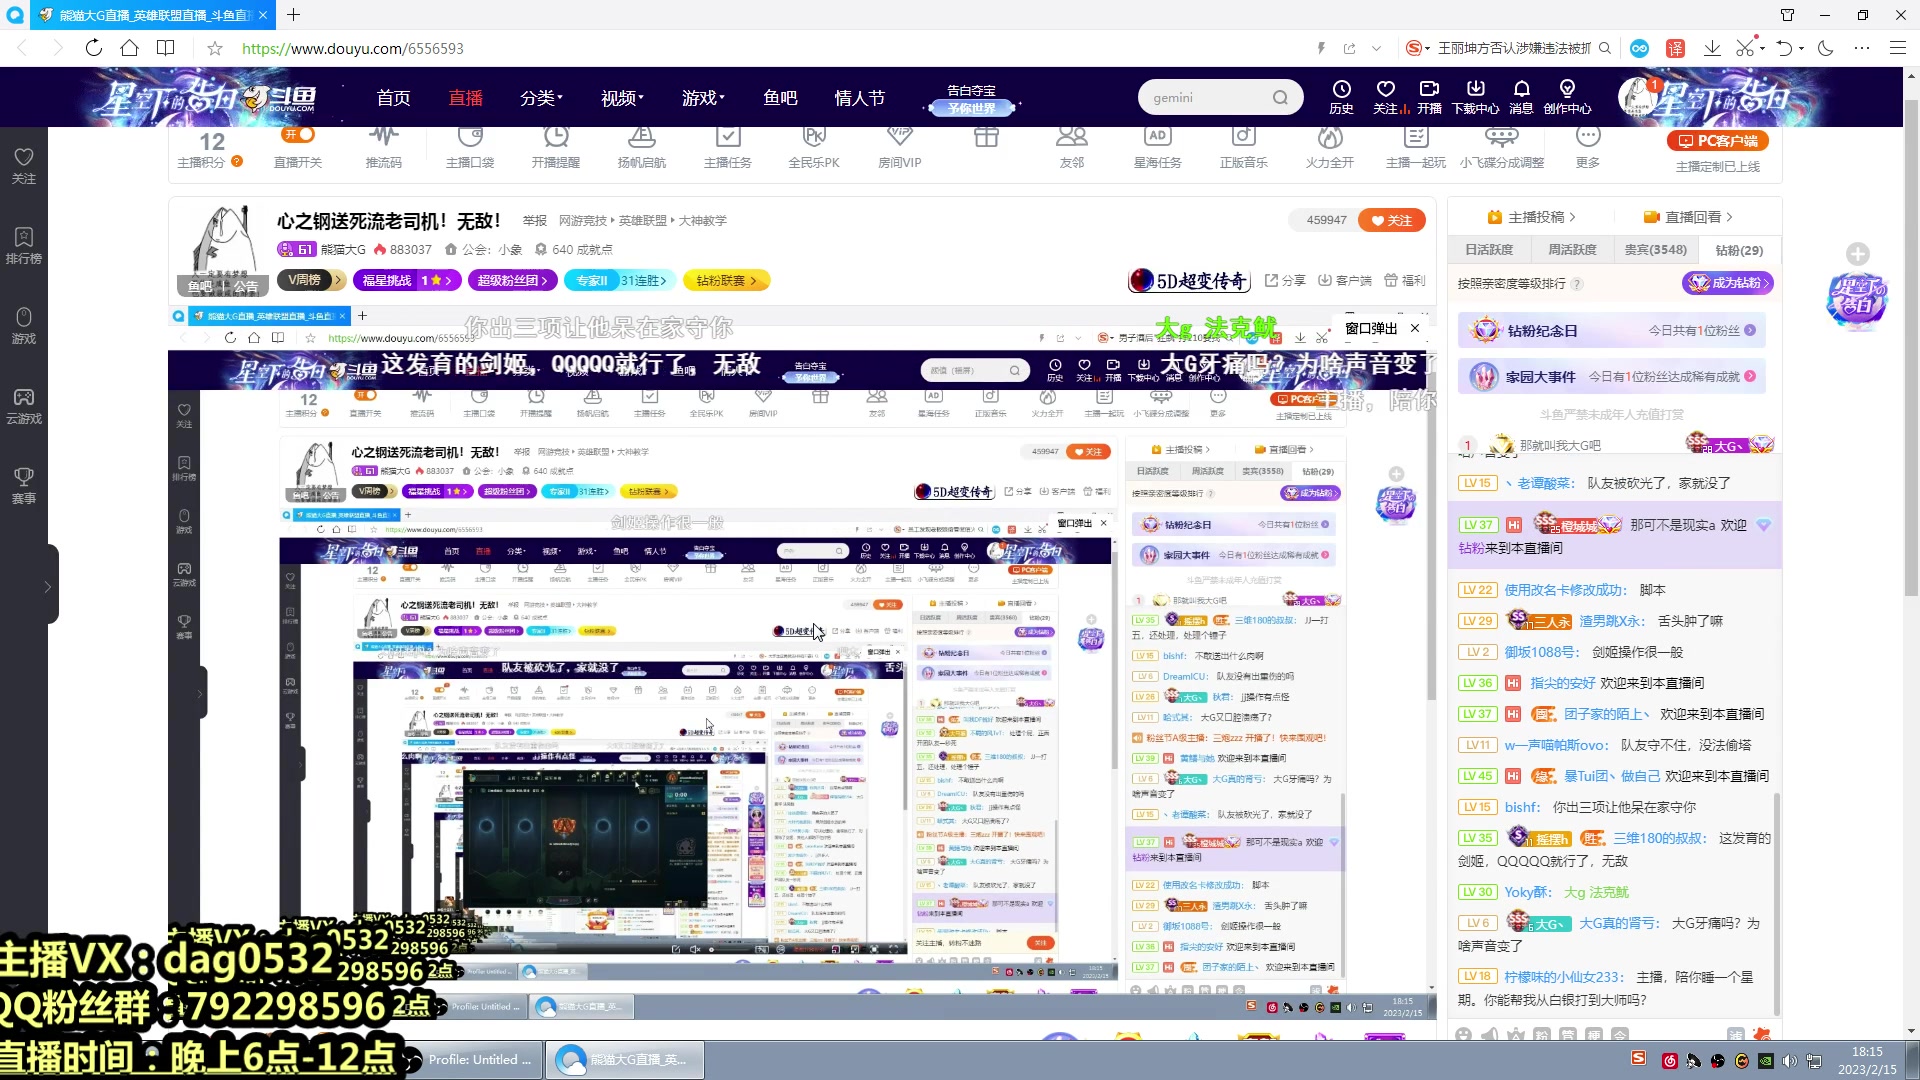The image size is (1920, 1080).
Task: Toggle 直播开关 live switch
Action: click(x=299, y=134)
